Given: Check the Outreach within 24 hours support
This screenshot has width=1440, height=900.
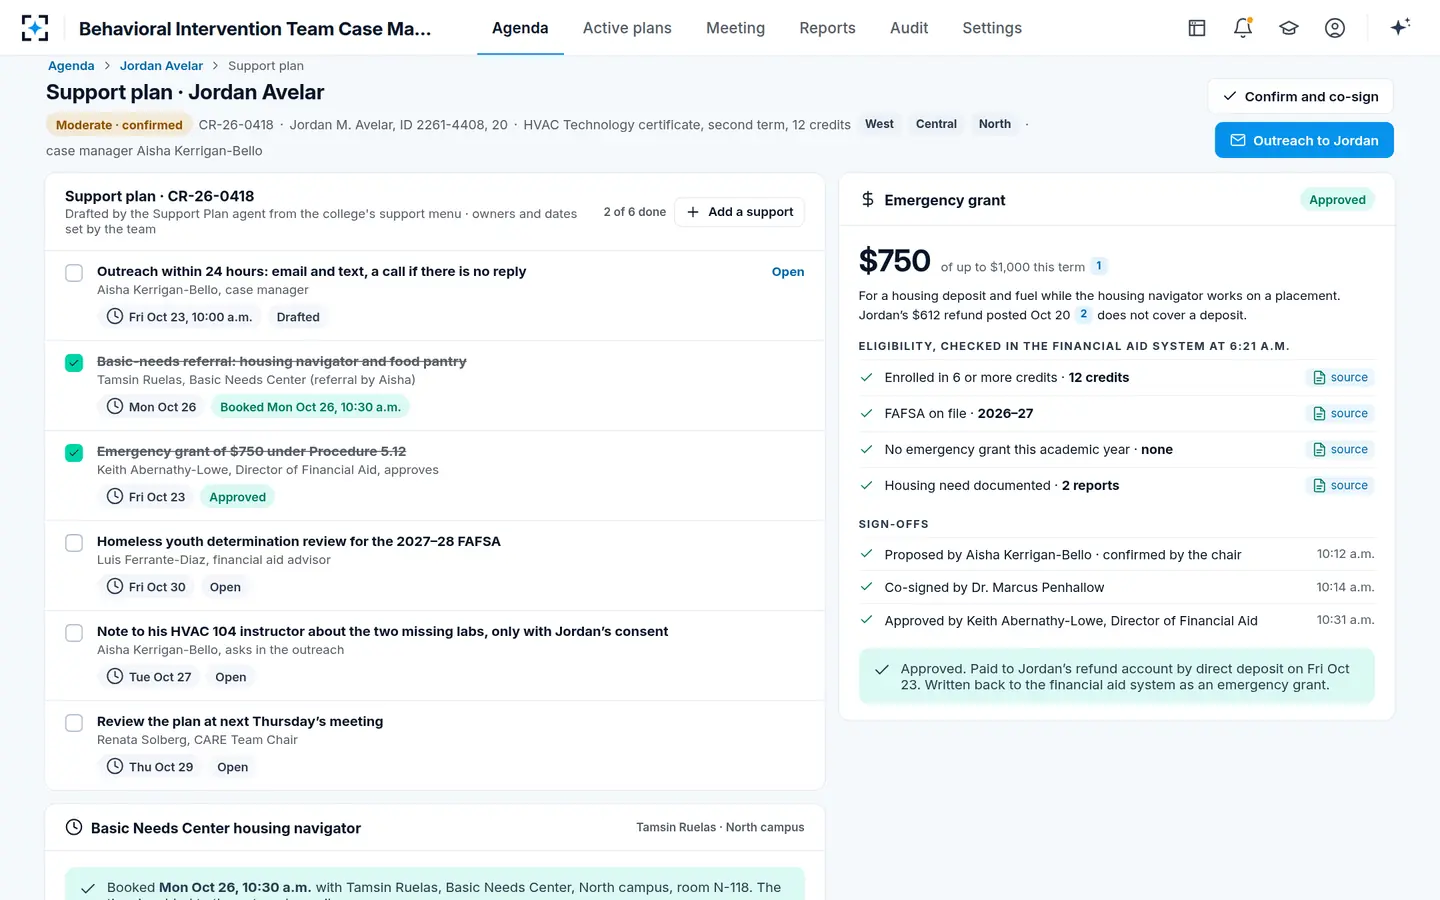Looking at the screenshot, I should point(74,273).
